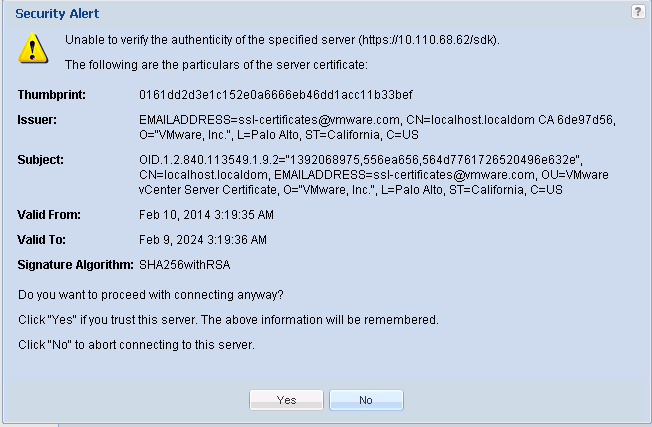Click the unable to verify authenticity message
652x427 pixels.
click(282, 40)
